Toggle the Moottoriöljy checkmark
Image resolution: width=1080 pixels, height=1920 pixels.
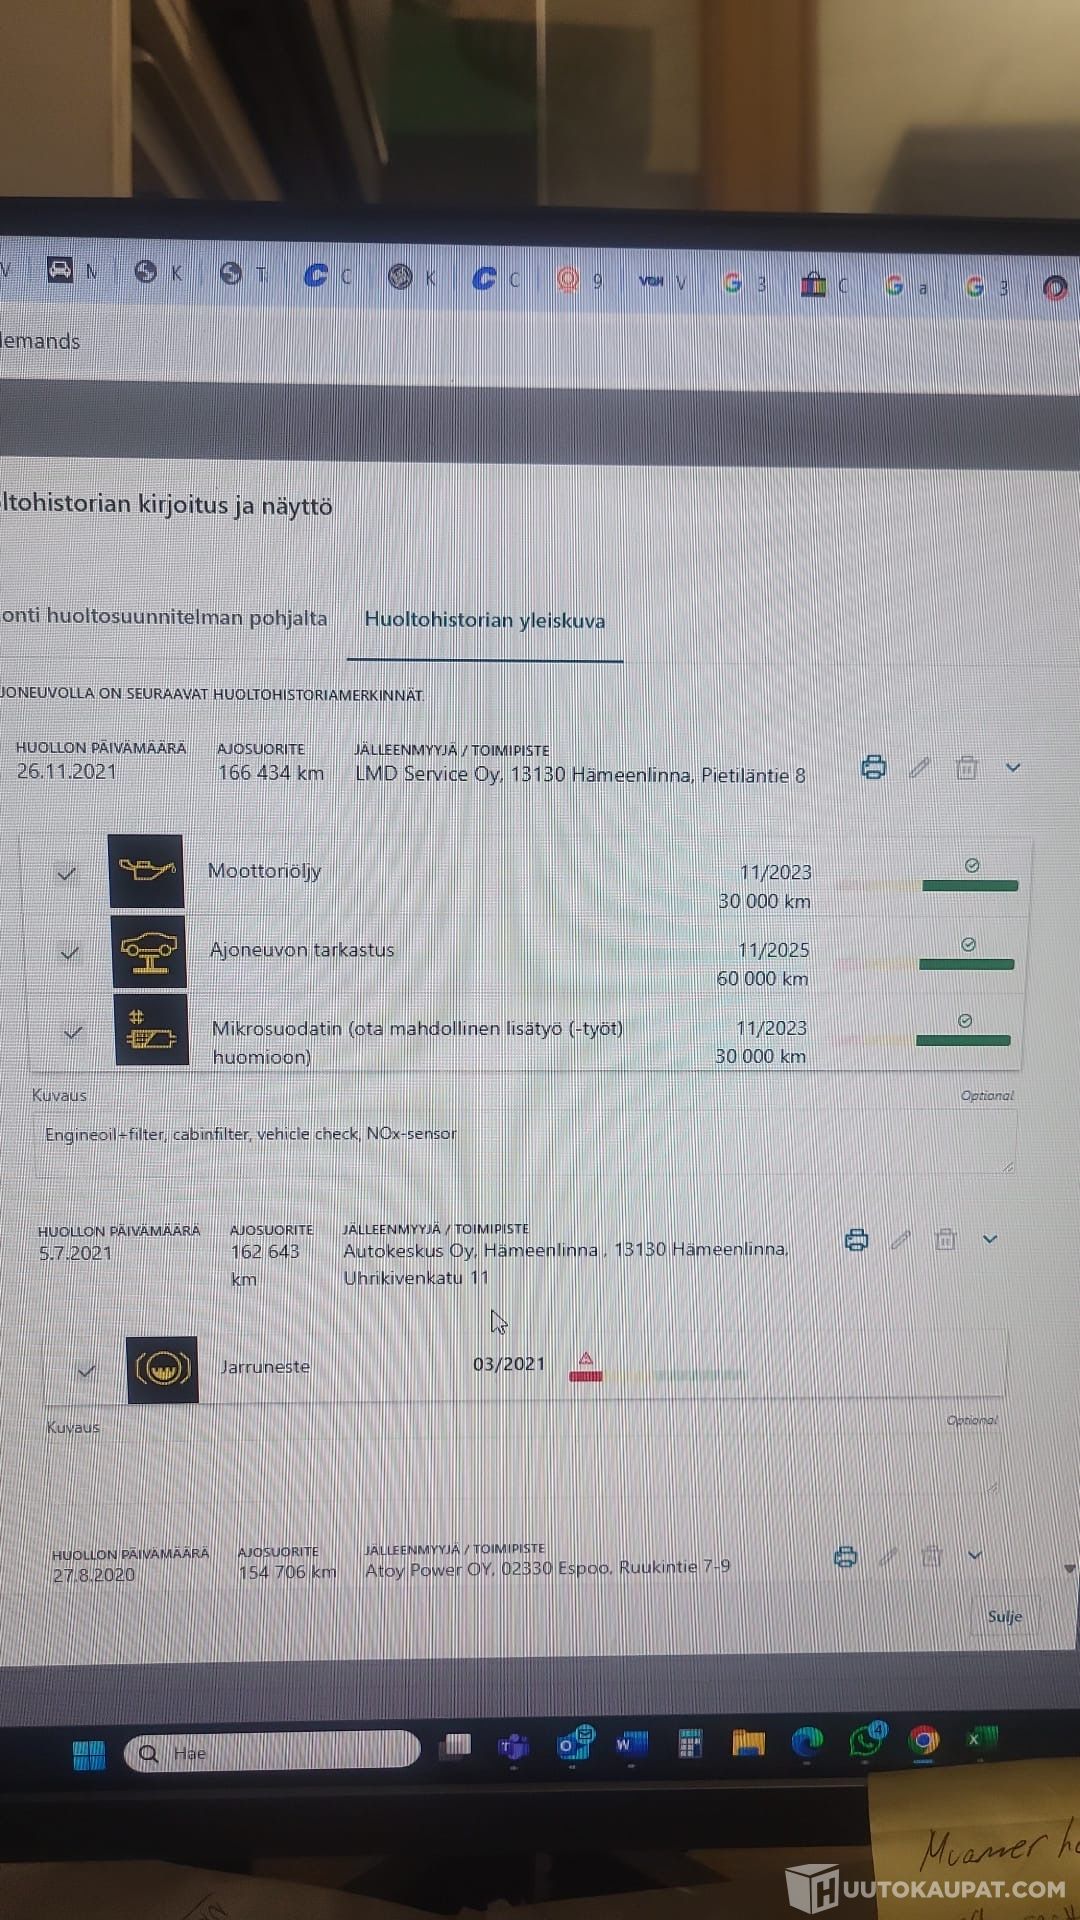click(x=67, y=874)
